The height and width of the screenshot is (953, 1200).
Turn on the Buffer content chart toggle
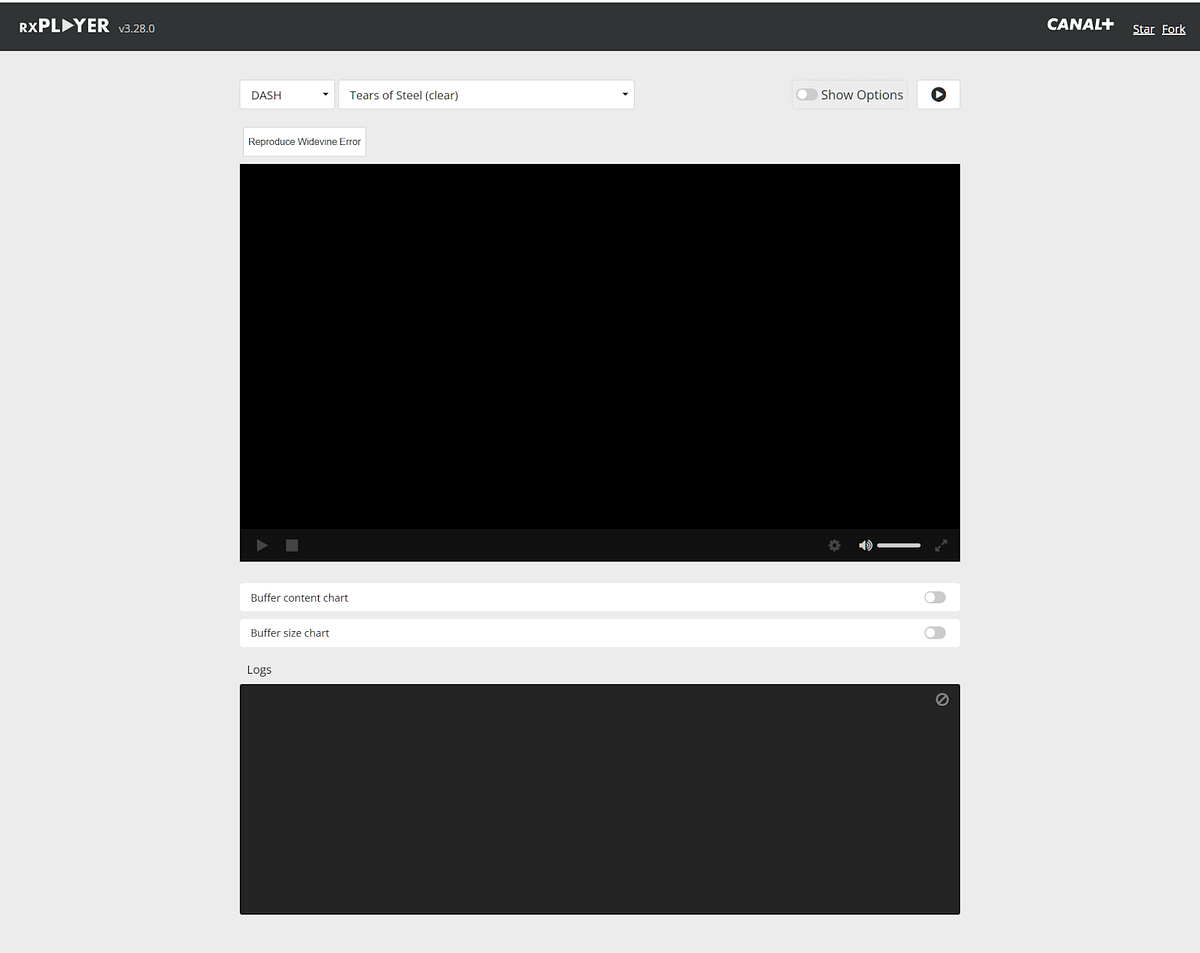934,596
